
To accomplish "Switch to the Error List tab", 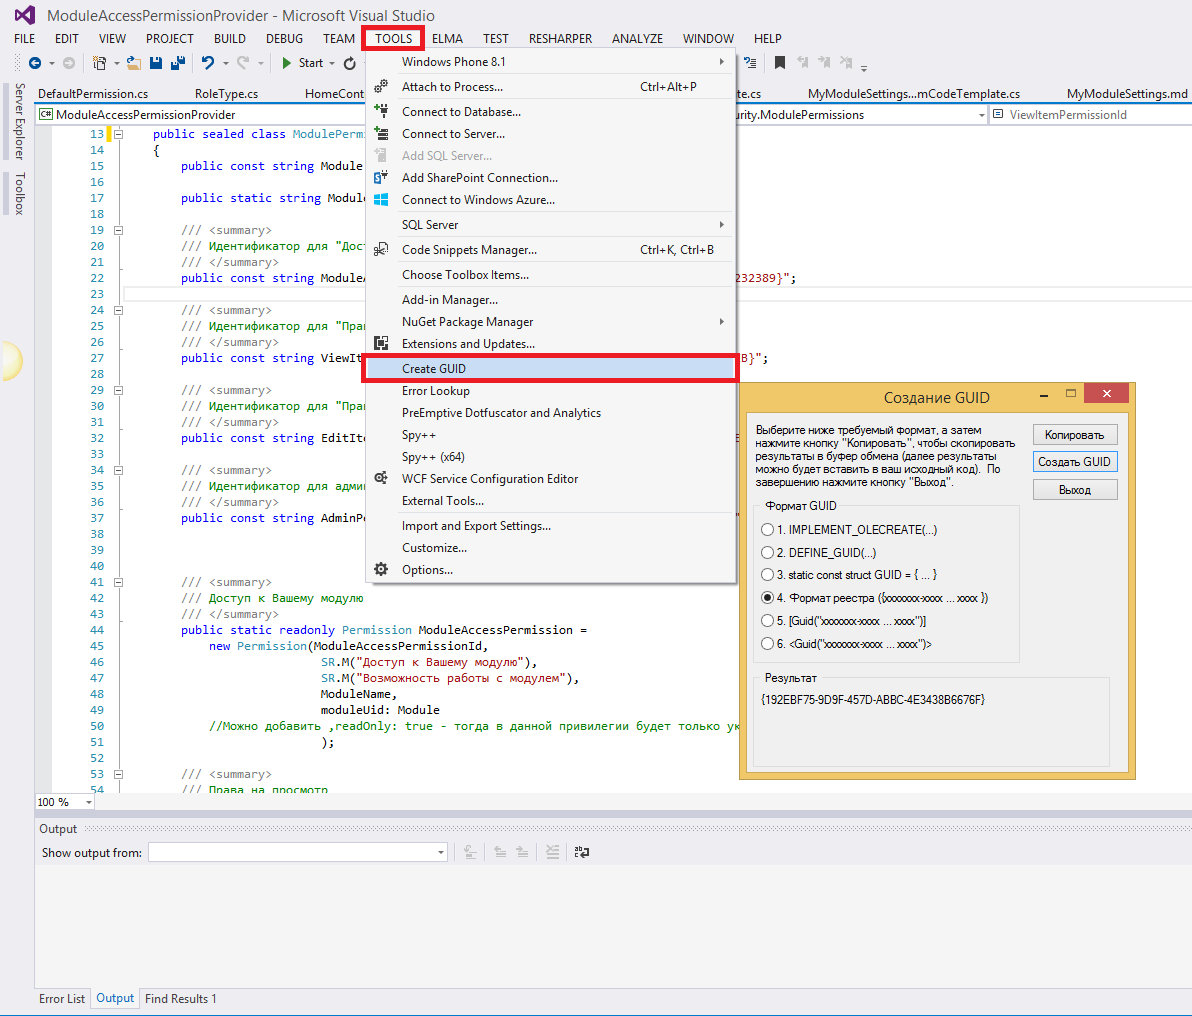I will (x=62, y=999).
